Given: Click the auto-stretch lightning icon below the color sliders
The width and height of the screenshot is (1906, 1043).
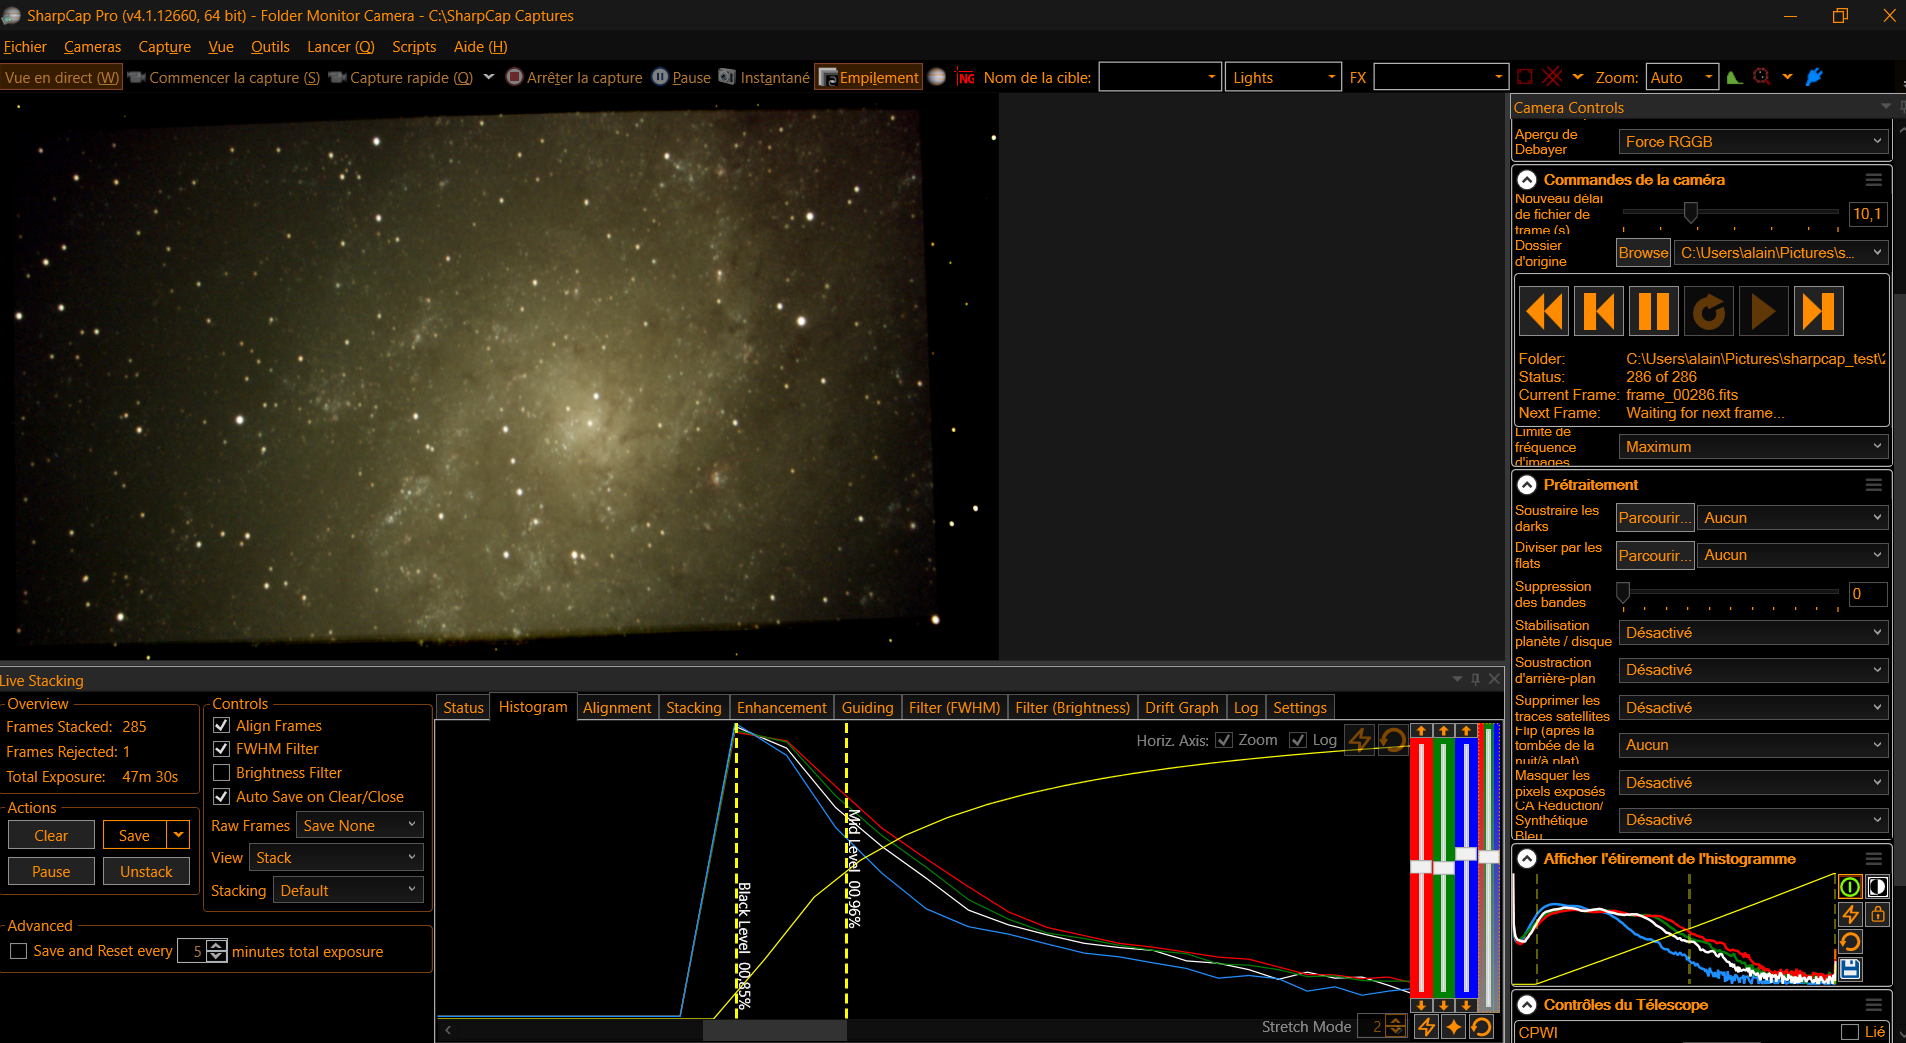Looking at the screenshot, I should pyautogui.click(x=1427, y=1026).
